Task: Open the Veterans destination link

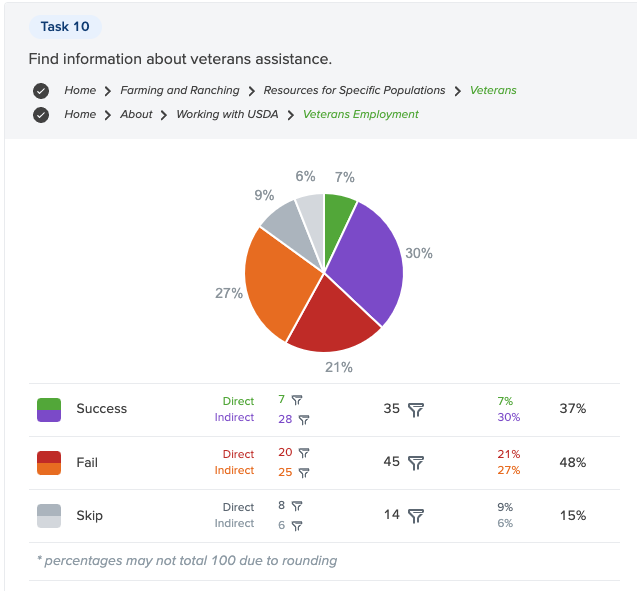Action: point(493,90)
